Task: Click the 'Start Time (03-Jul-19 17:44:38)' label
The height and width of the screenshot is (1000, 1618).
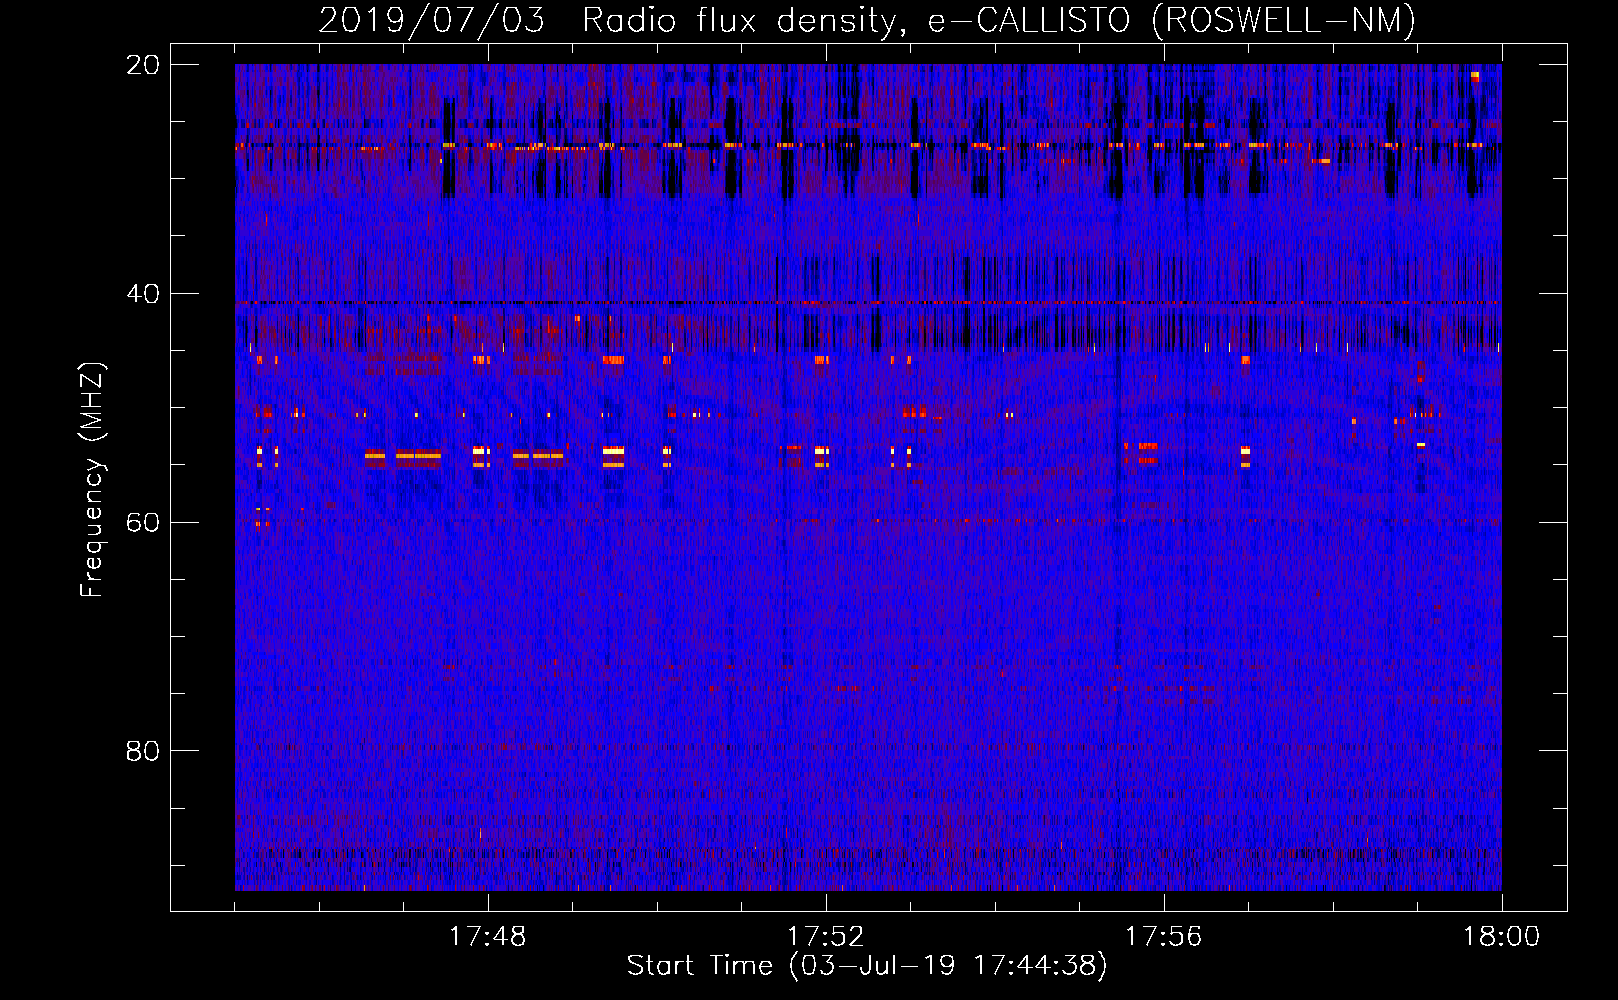Action: click(x=867, y=966)
